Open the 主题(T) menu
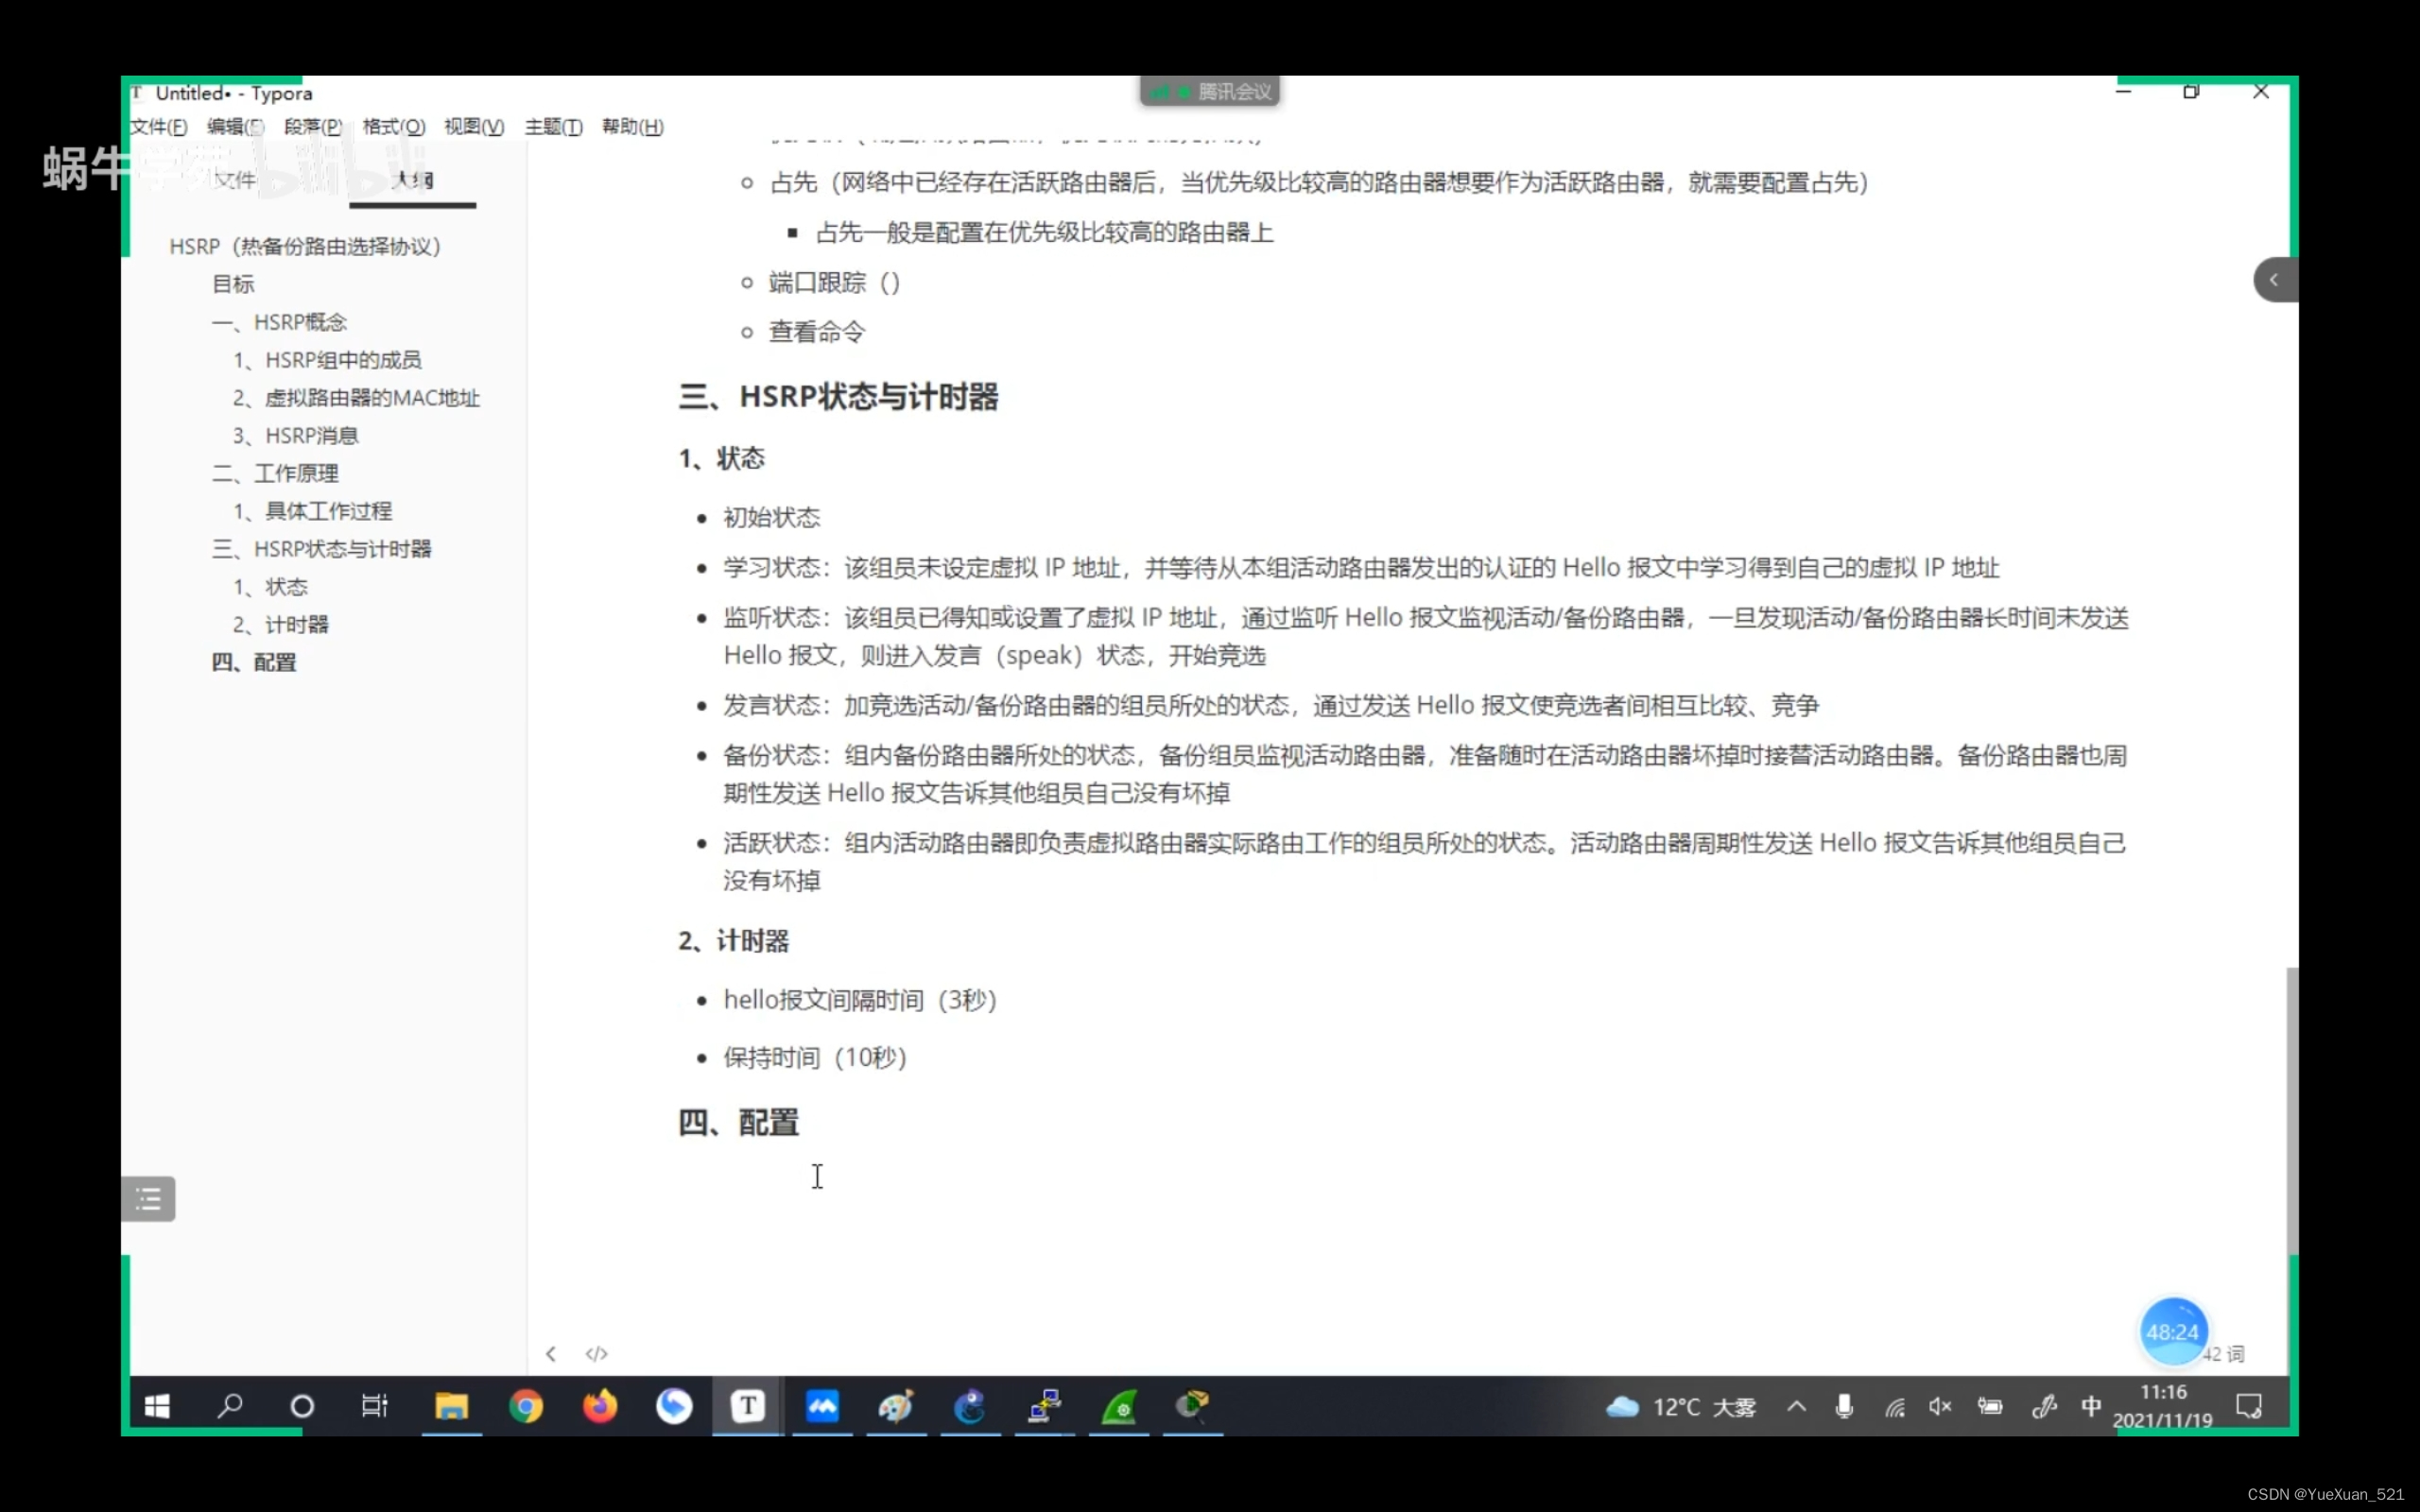Screen dimensions: 2420x1512 553,127
